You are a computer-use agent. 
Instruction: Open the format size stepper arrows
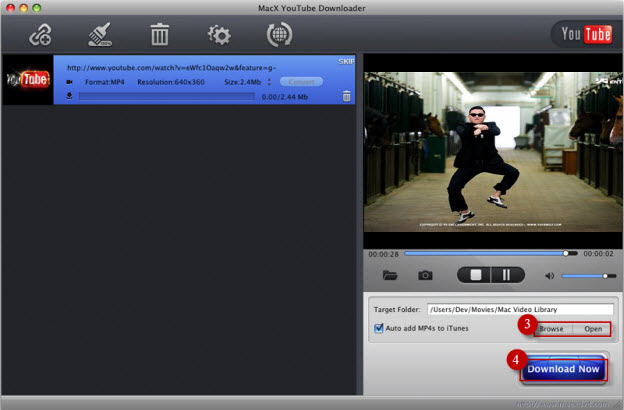coord(269,82)
